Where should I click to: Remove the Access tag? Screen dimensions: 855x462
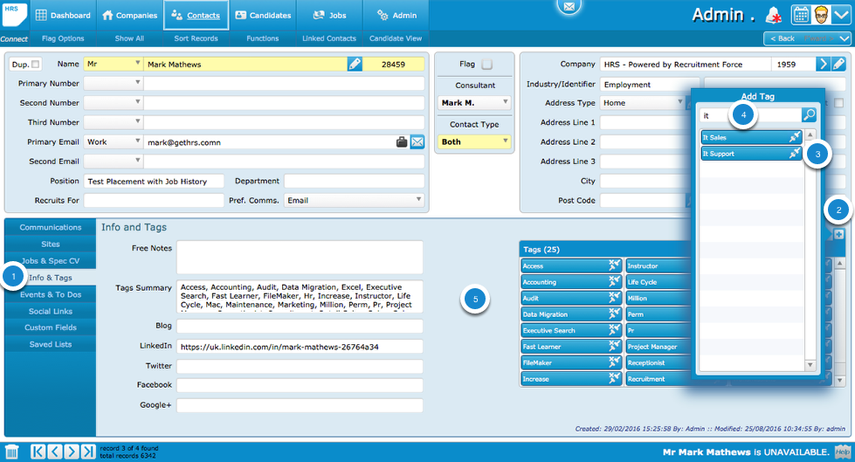click(614, 266)
